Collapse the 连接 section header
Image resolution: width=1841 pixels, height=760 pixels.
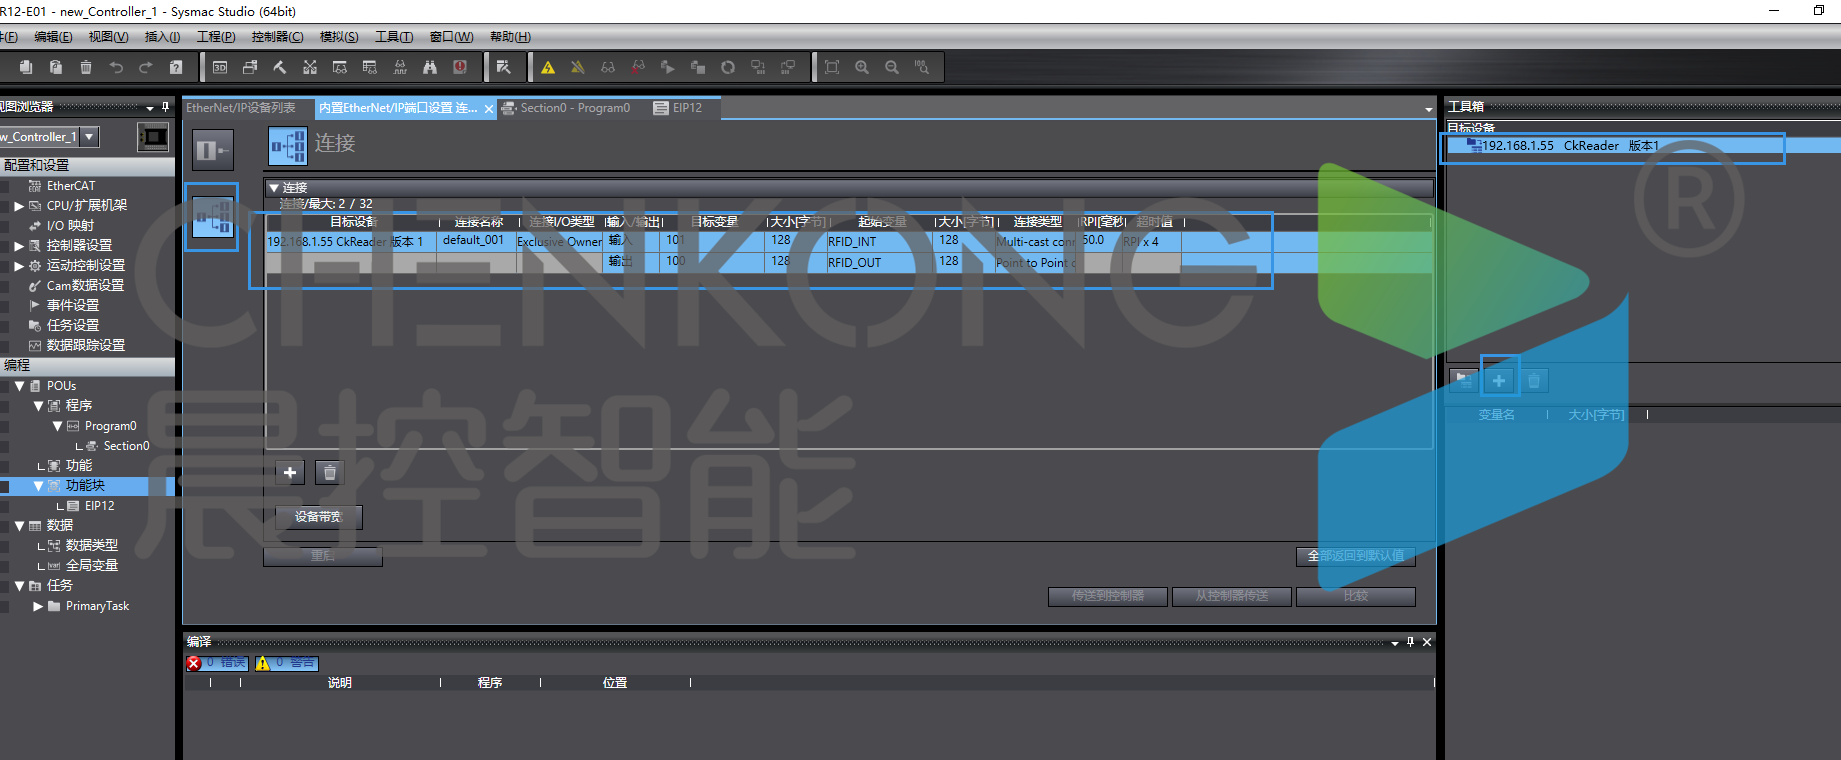tap(274, 187)
